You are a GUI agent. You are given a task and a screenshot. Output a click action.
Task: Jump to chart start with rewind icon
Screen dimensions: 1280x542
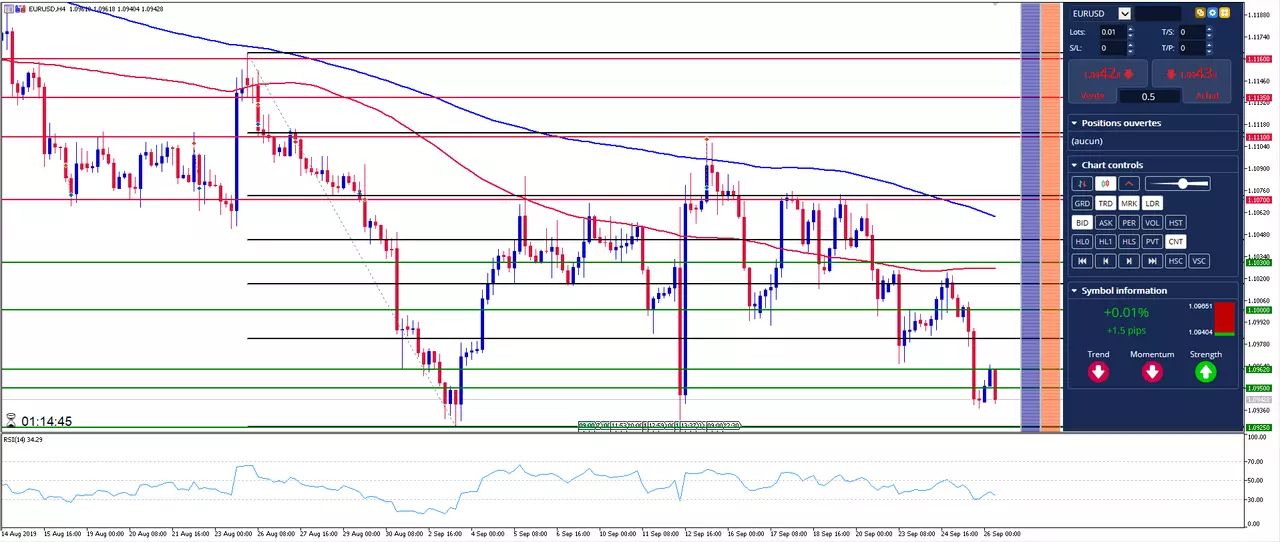(1082, 261)
